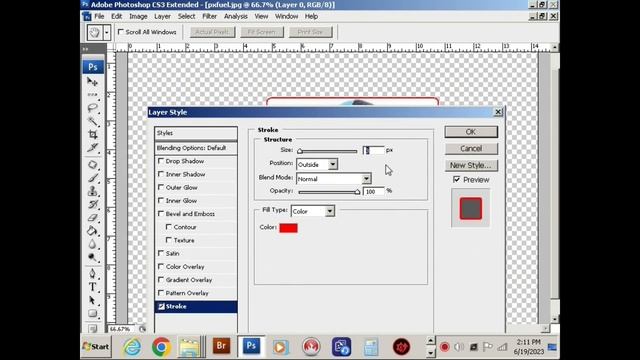Select the Brush tool
Image resolution: width=640 pixels, height=360 pixels.
pos(93,178)
